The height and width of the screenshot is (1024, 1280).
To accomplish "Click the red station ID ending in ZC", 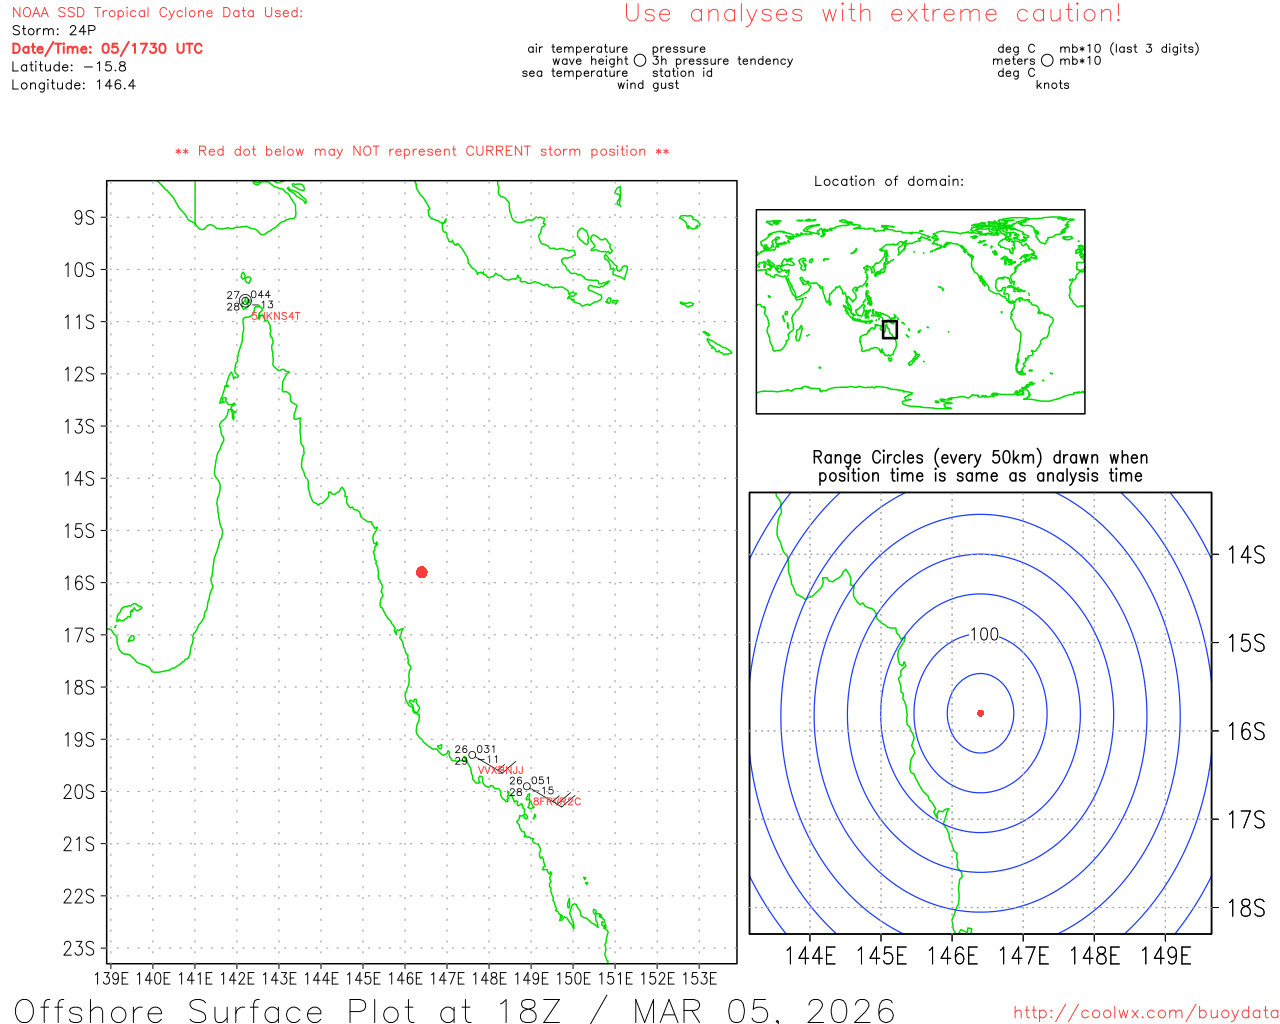I will [557, 801].
